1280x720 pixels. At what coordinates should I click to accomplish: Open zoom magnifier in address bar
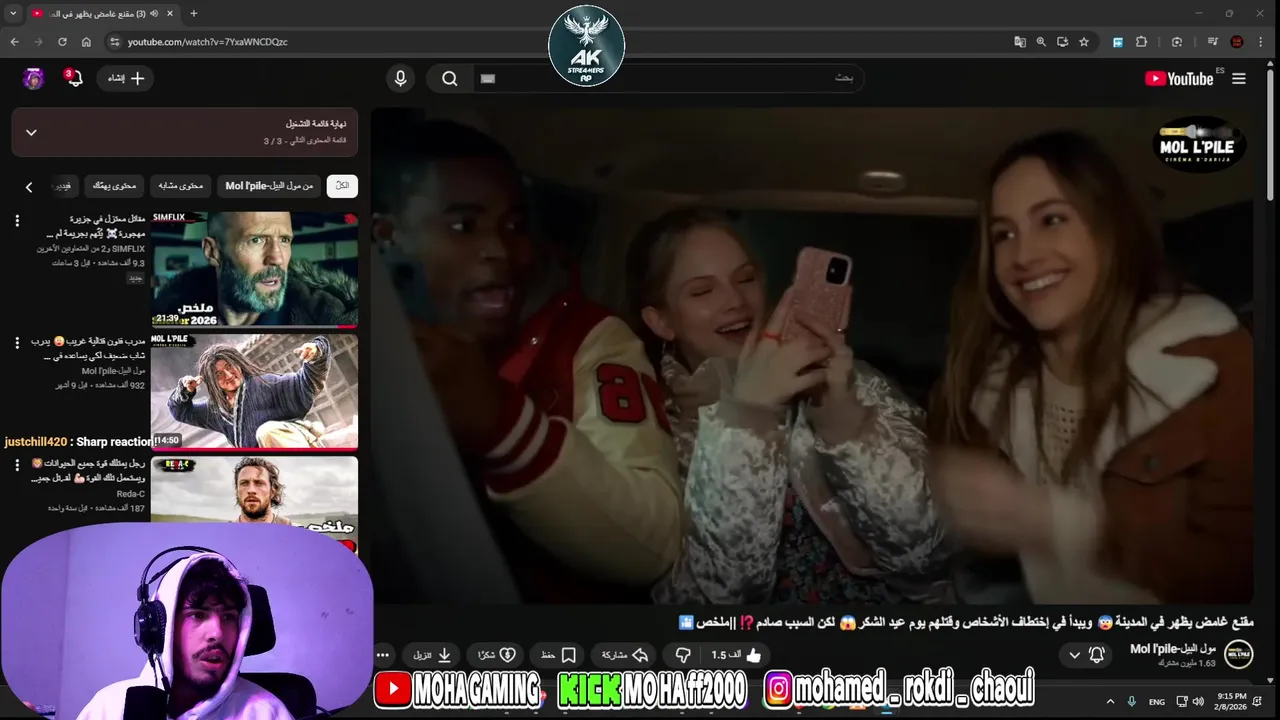tap(1041, 42)
